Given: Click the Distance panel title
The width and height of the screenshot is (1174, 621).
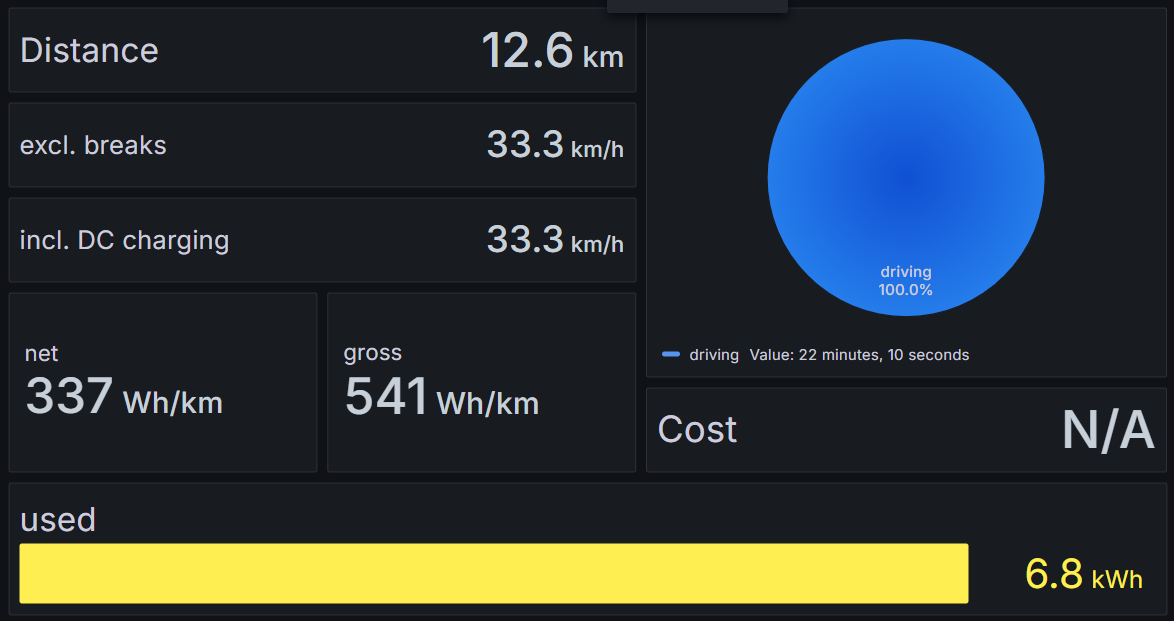Looking at the screenshot, I should pos(89,51).
